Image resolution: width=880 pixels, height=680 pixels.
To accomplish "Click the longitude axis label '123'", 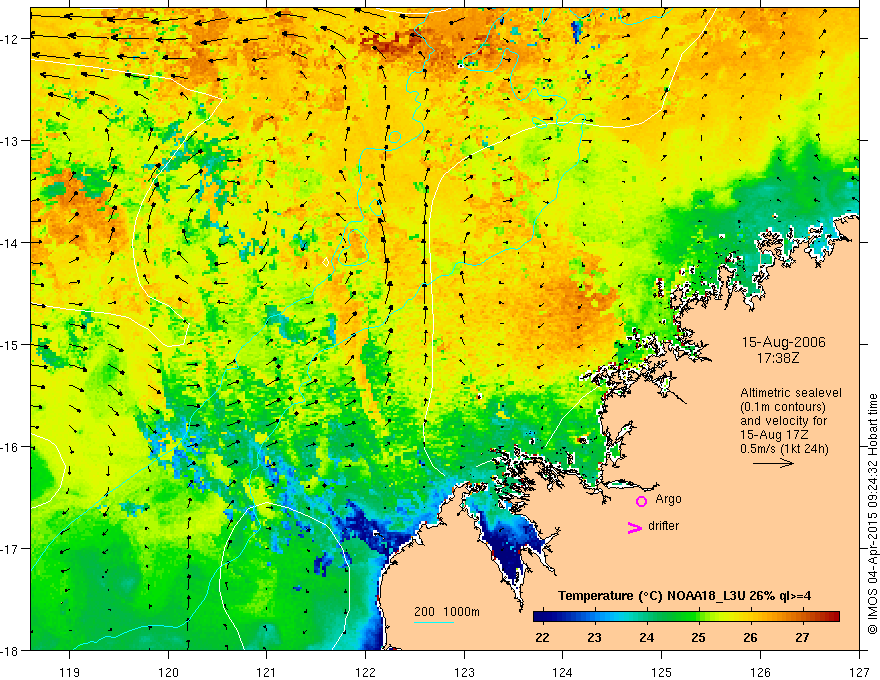I will [x=464, y=672].
